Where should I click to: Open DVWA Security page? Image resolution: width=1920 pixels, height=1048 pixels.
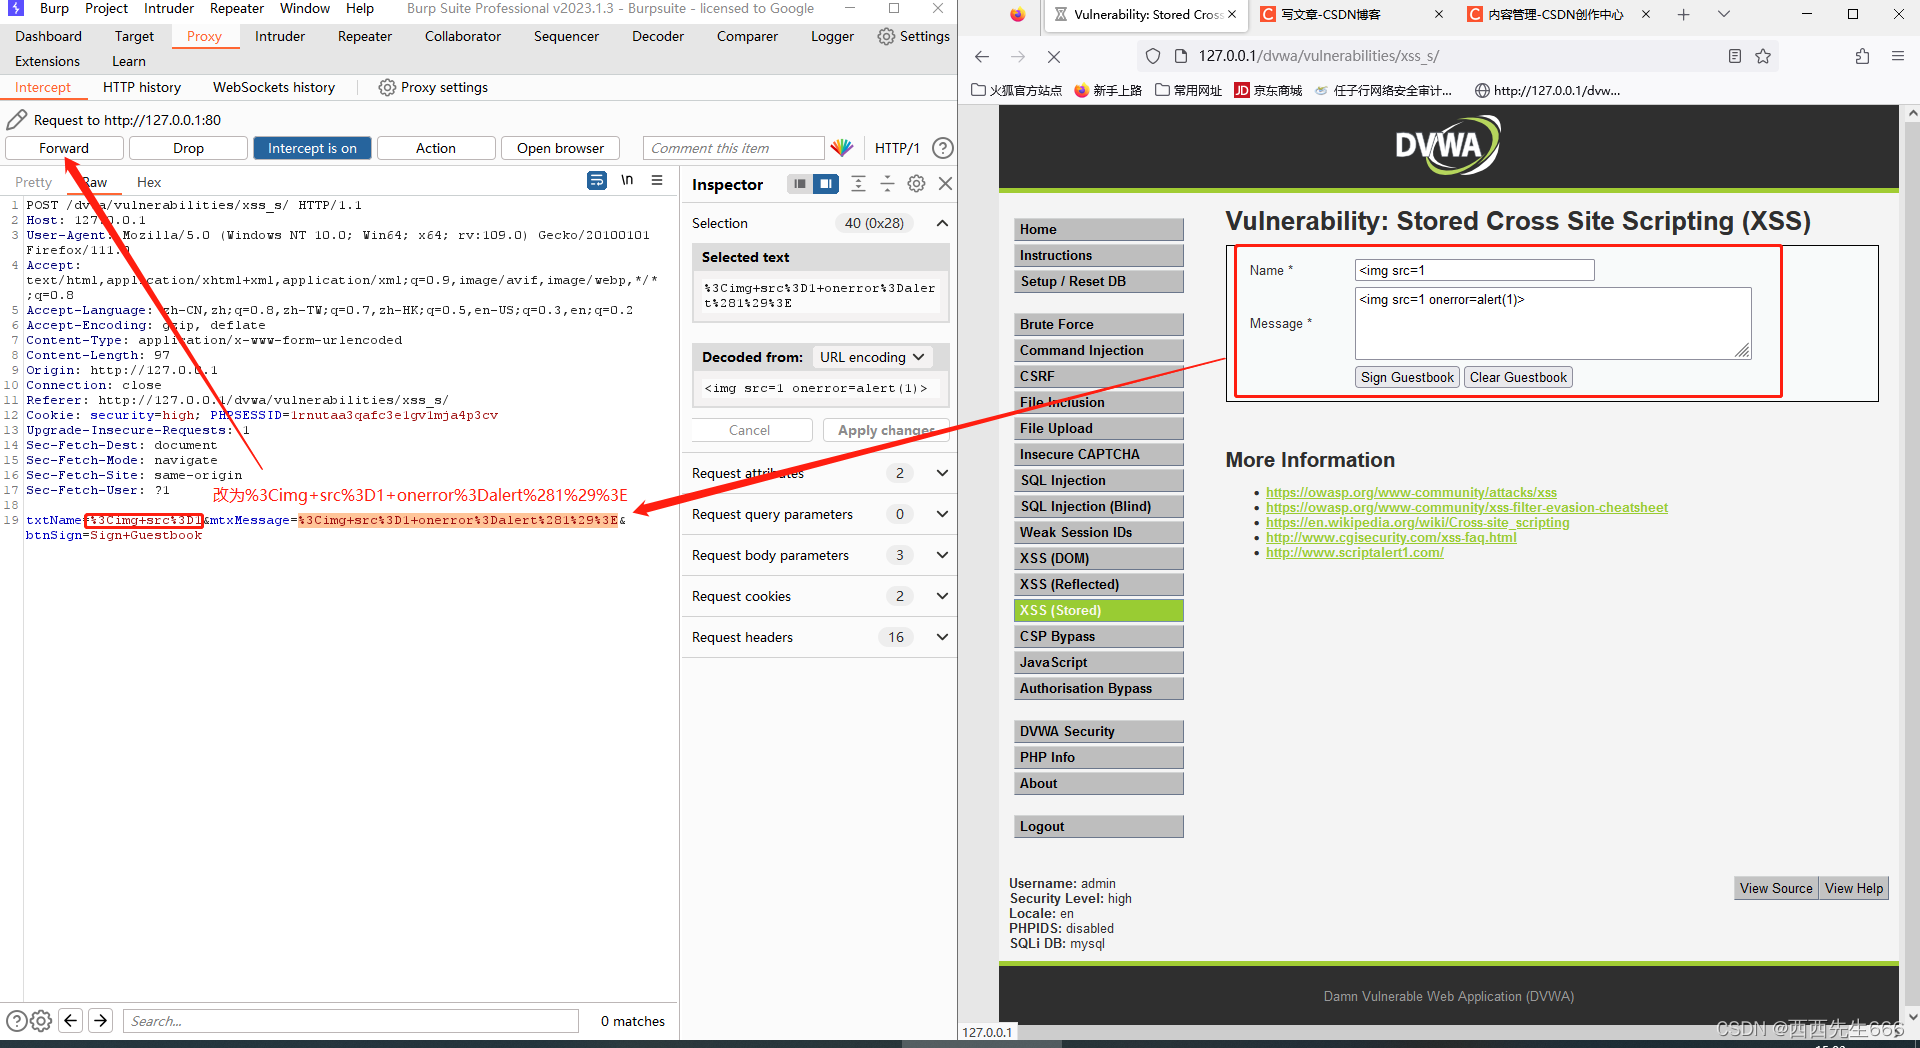point(1099,731)
